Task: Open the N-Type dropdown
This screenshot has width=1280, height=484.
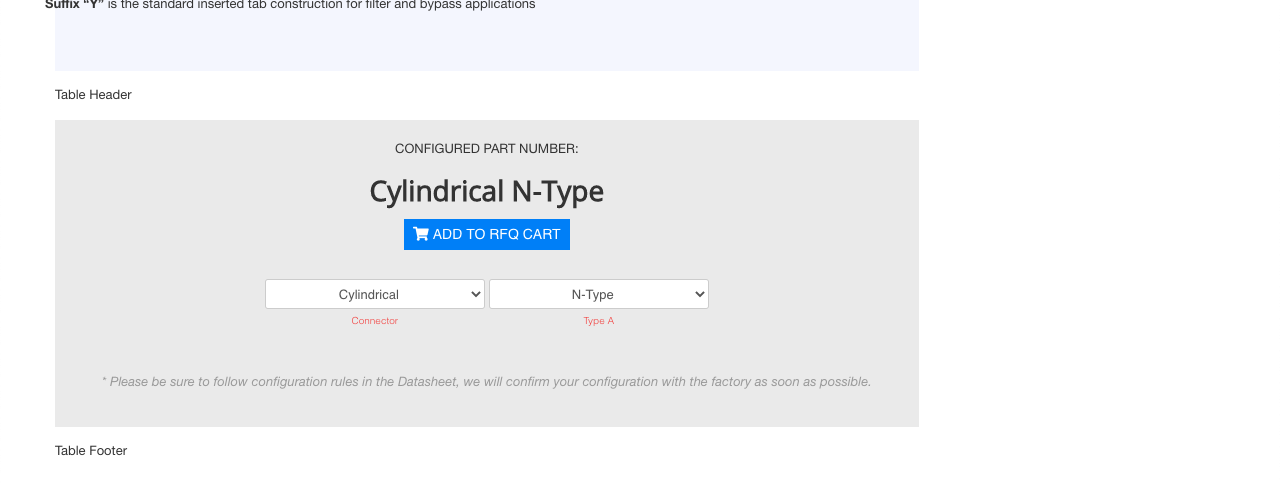Action: tap(599, 294)
